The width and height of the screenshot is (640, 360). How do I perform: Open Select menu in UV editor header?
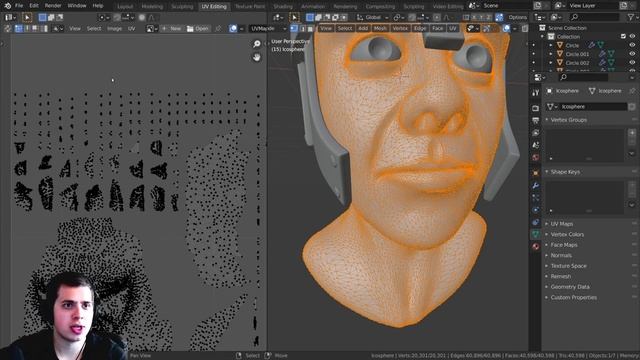tap(94, 29)
